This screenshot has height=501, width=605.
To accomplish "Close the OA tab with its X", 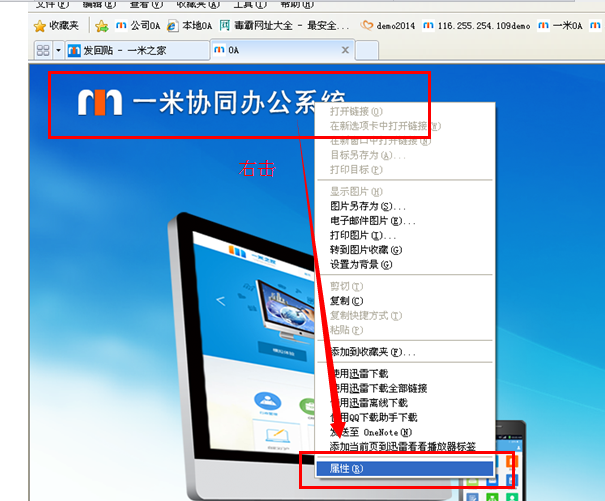I will click(345, 50).
